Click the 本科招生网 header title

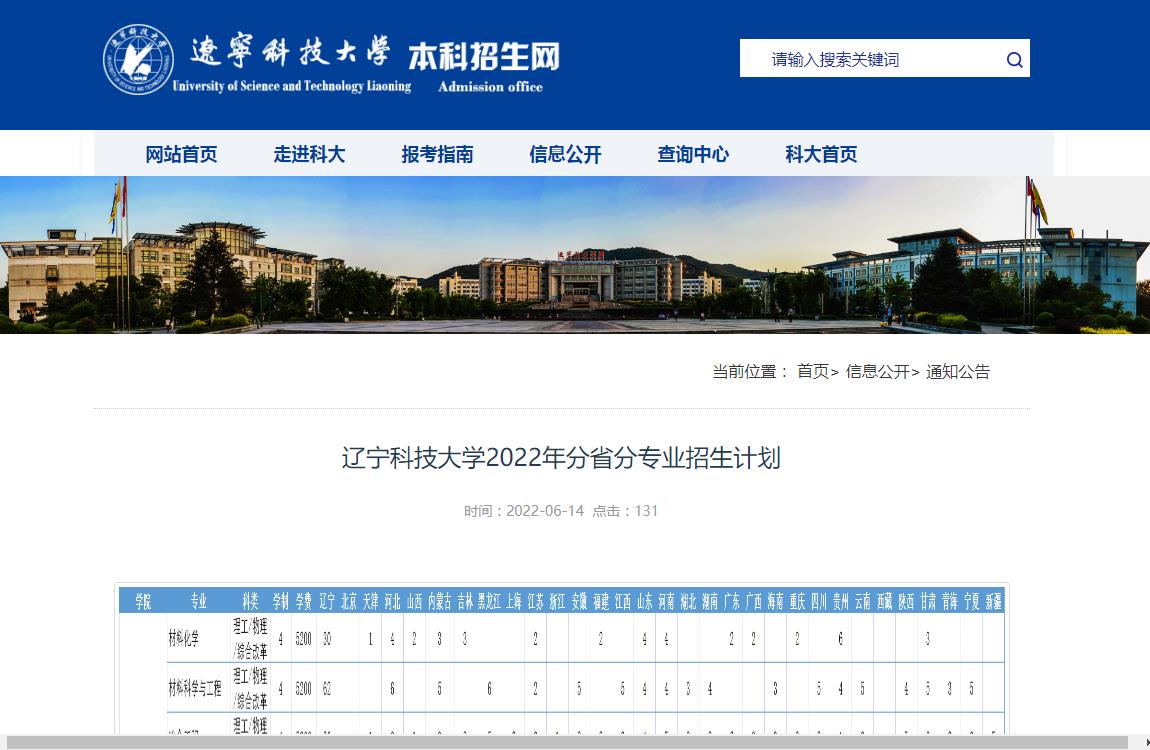coord(484,56)
